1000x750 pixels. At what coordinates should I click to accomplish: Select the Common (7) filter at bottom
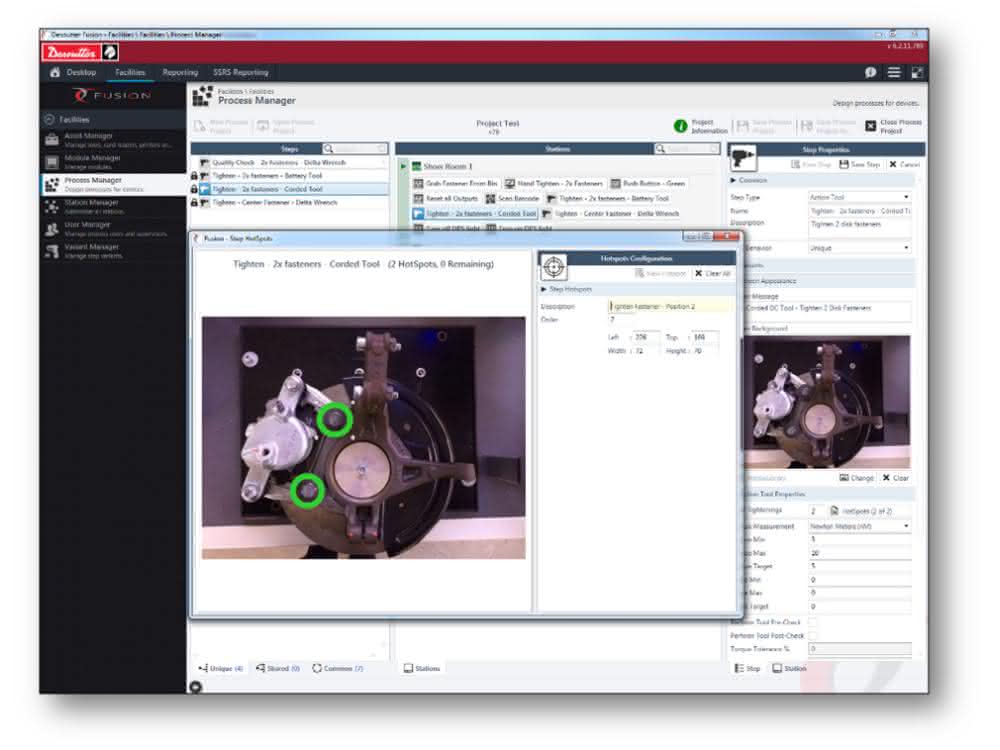[x=338, y=668]
